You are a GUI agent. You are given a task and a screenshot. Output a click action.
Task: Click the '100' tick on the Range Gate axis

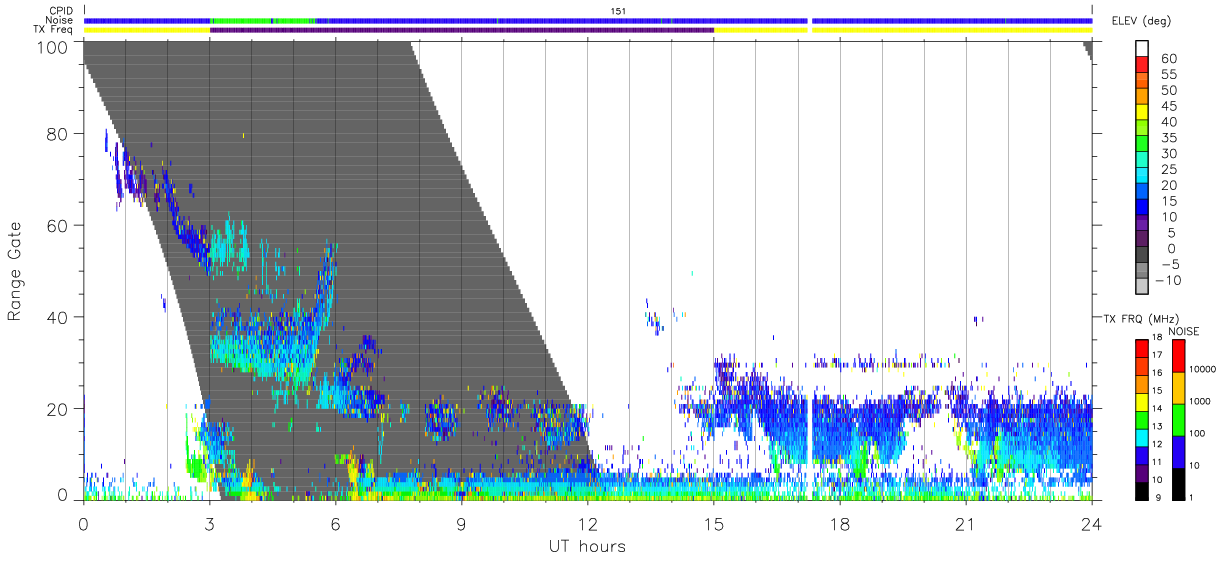(52, 47)
